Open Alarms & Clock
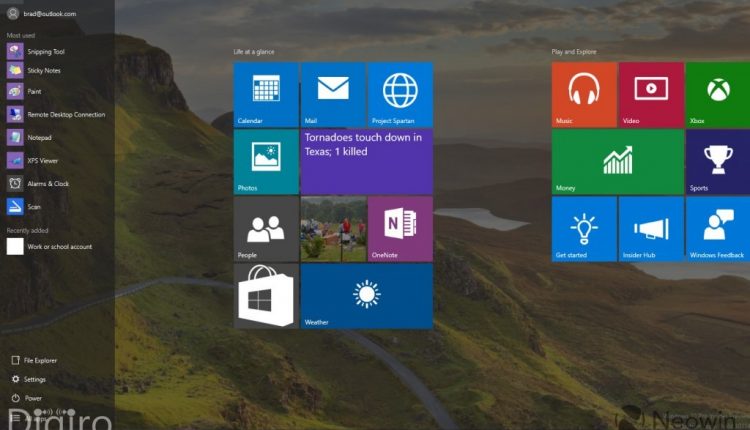750x430 pixels. (38, 183)
